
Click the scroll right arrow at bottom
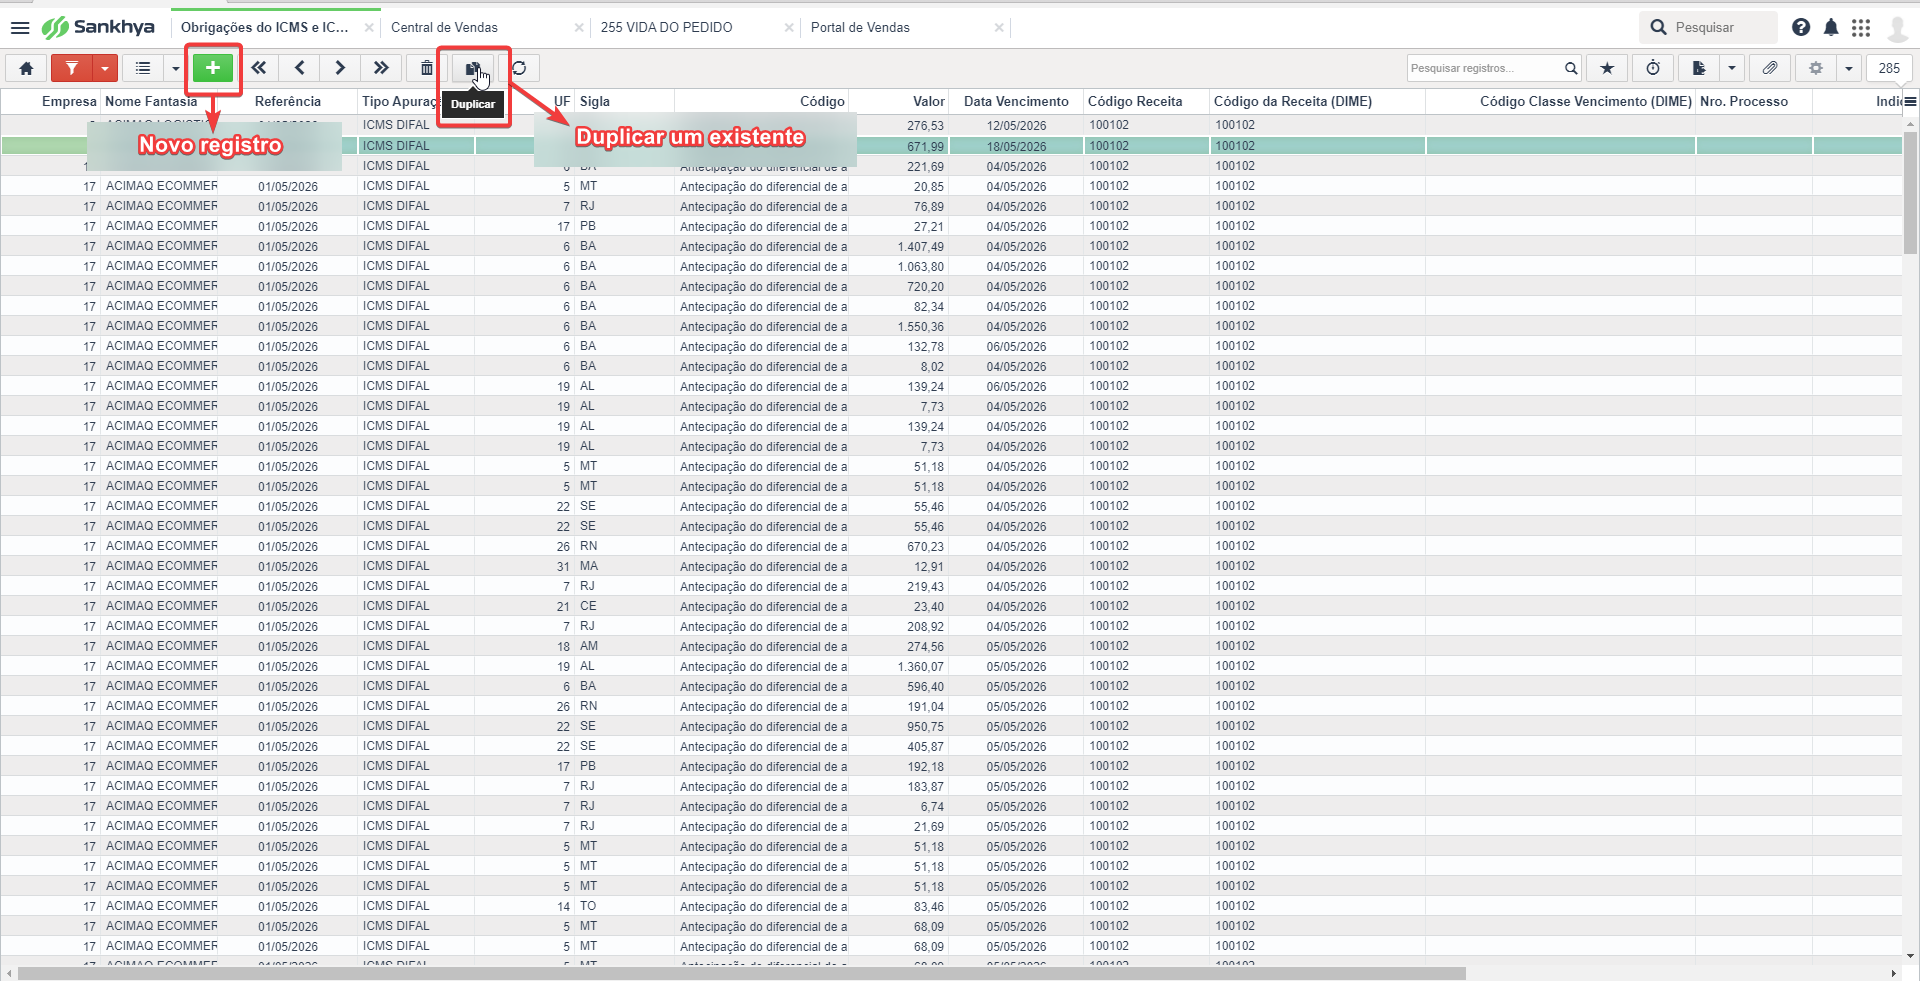click(1893, 973)
